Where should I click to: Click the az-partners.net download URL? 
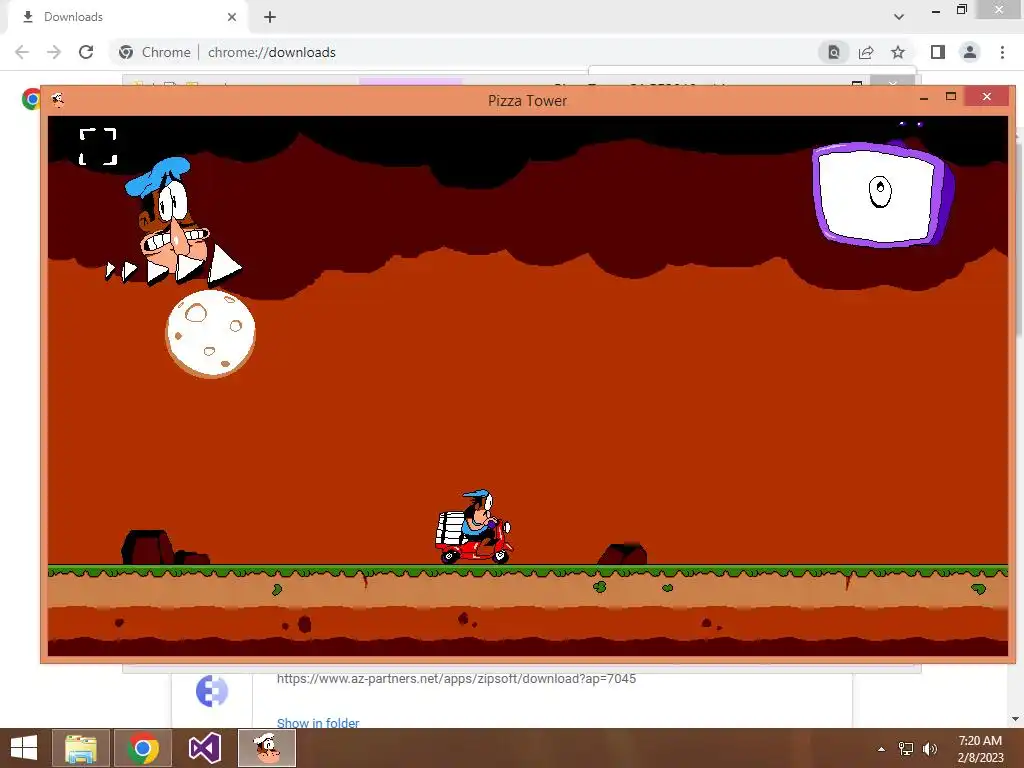click(456, 679)
